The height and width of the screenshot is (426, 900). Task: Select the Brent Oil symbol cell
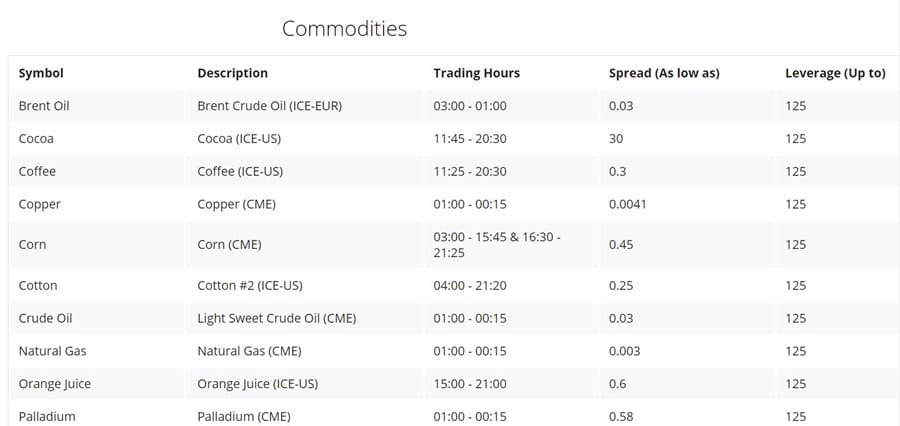pos(44,106)
